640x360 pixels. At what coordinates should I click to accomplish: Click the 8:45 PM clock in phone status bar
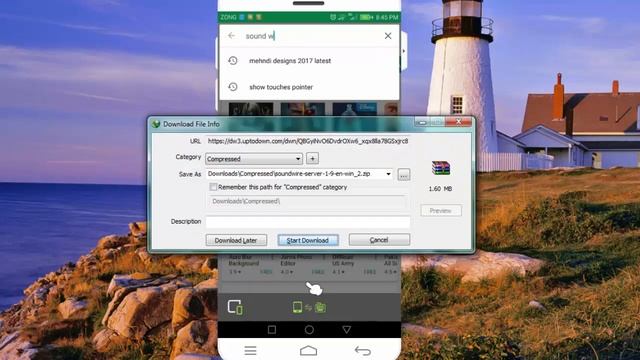[x=387, y=17]
